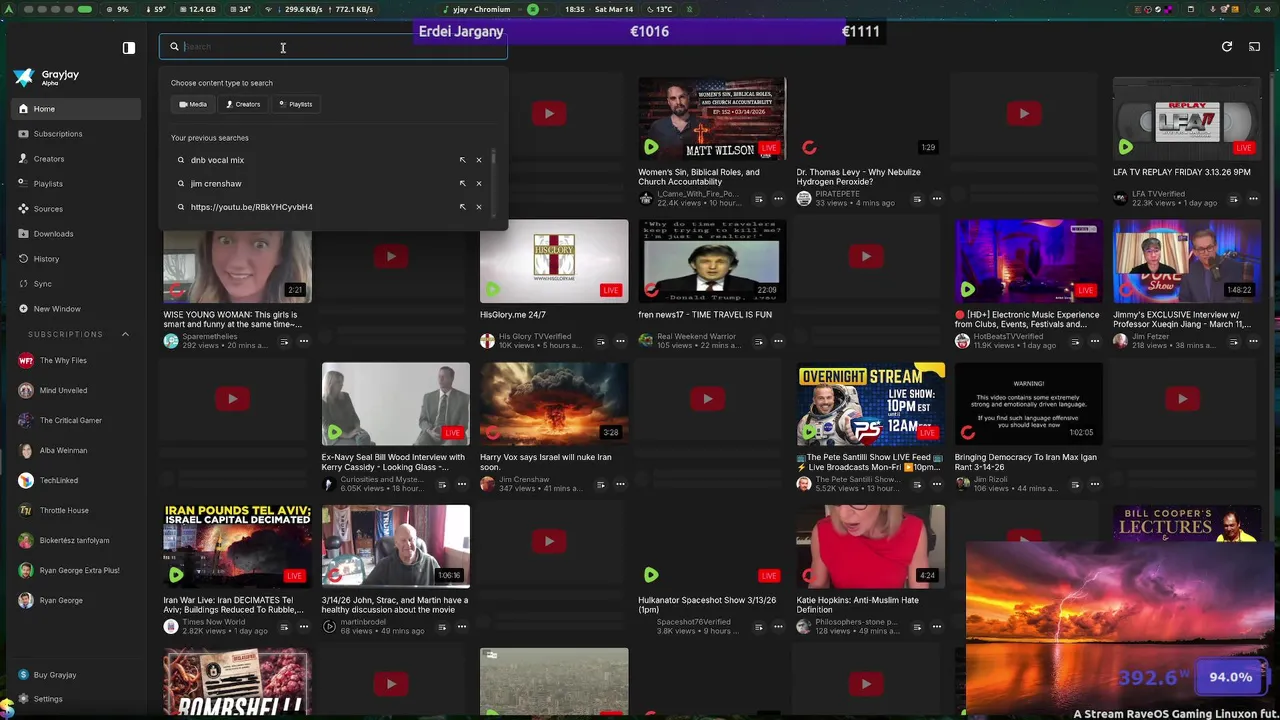The image size is (1280, 720).
Task: Add HisGlory.me 24/7 to queue
Action: [x=600, y=341]
